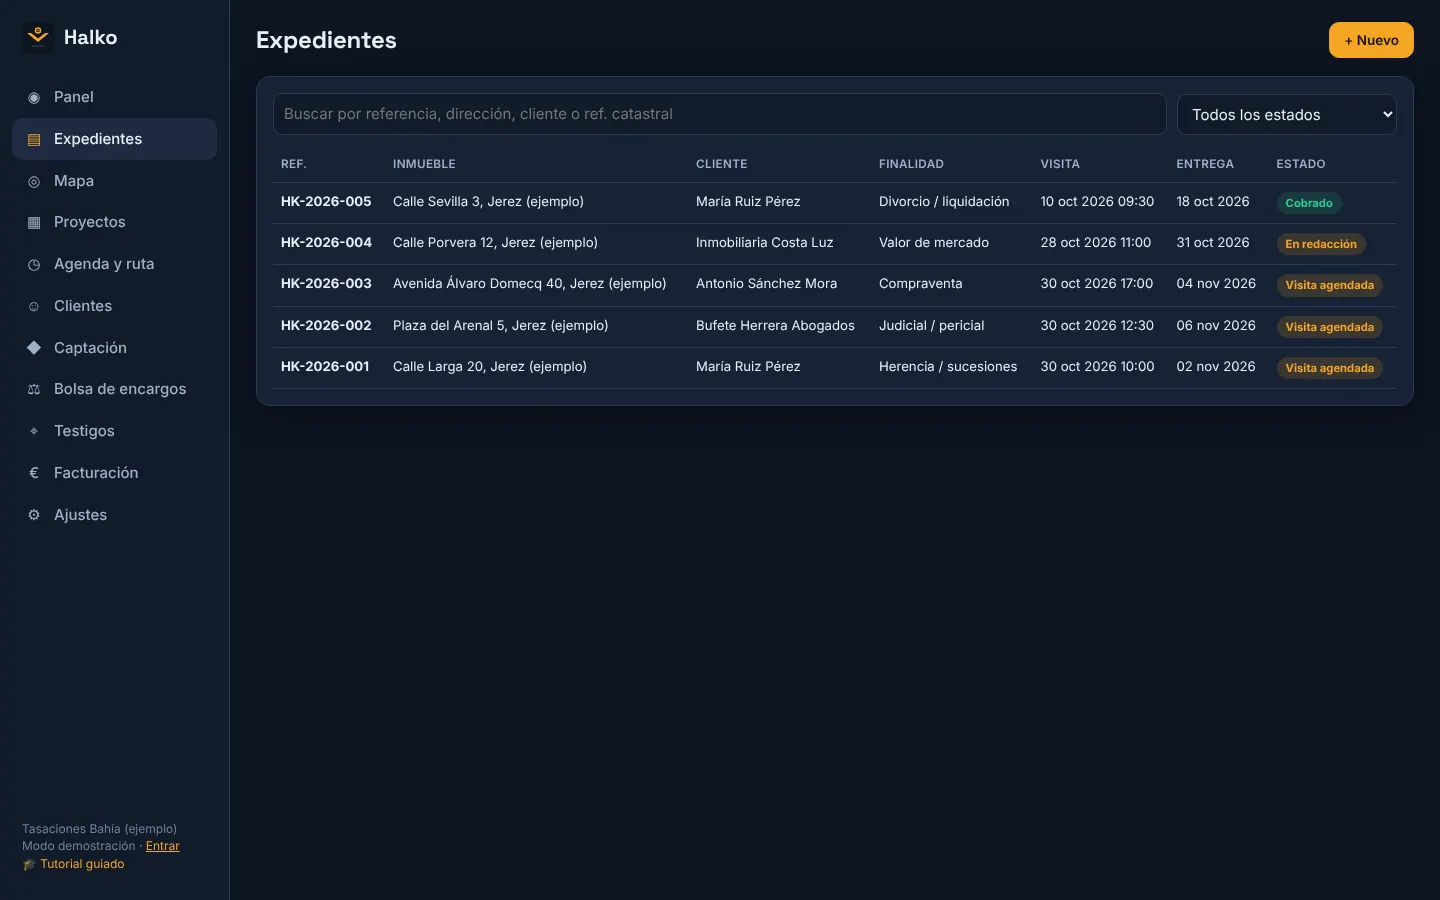
Task: Click the Ajustes gear icon
Action: 34,515
